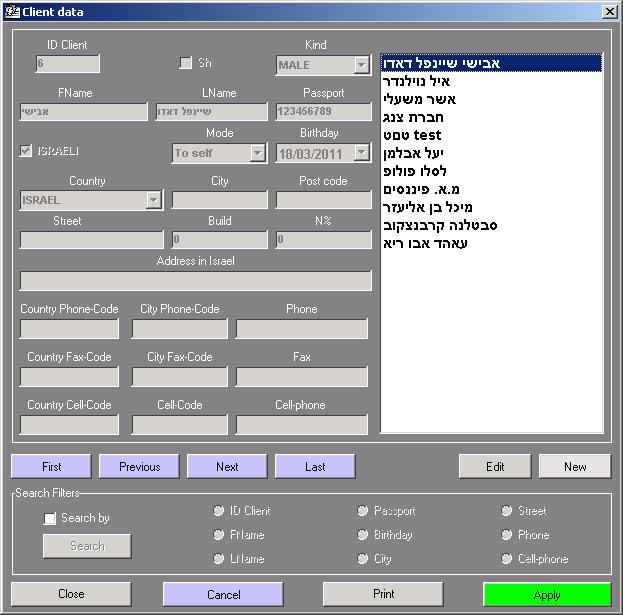Image resolution: width=623 pixels, height=615 pixels.
Task: Go to the Next client record
Action: click(227, 467)
